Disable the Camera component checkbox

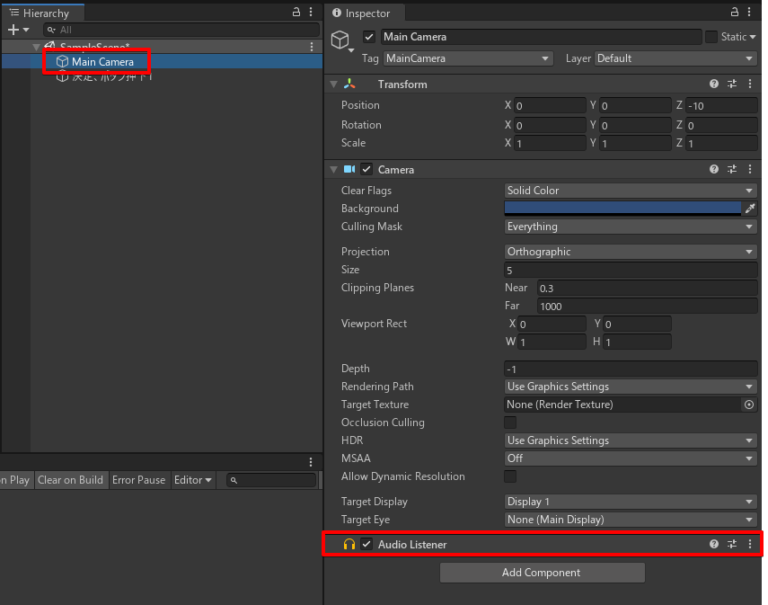[x=366, y=169]
